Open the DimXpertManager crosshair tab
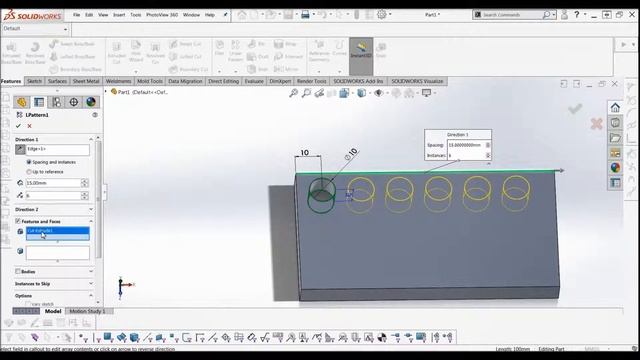640x360 pixels. [73, 102]
